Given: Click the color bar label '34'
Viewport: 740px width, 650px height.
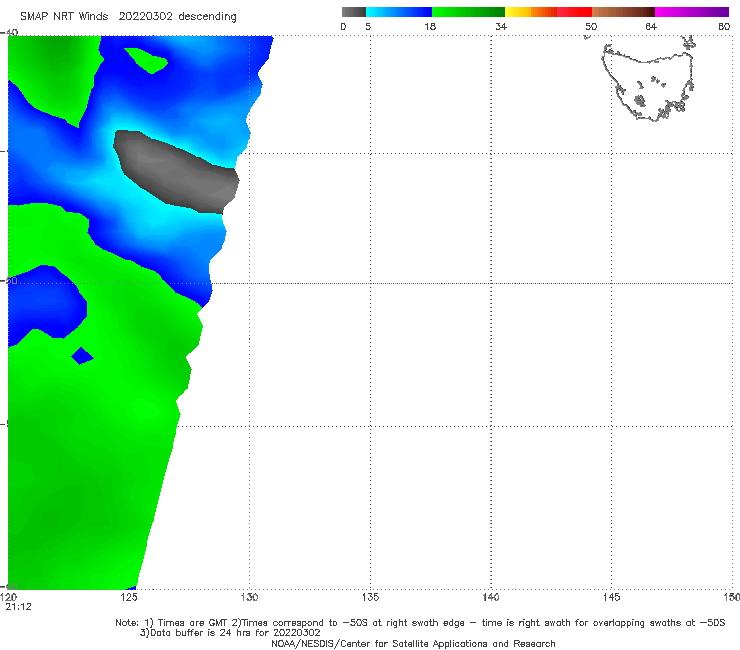Looking at the screenshot, I should point(501,27).
